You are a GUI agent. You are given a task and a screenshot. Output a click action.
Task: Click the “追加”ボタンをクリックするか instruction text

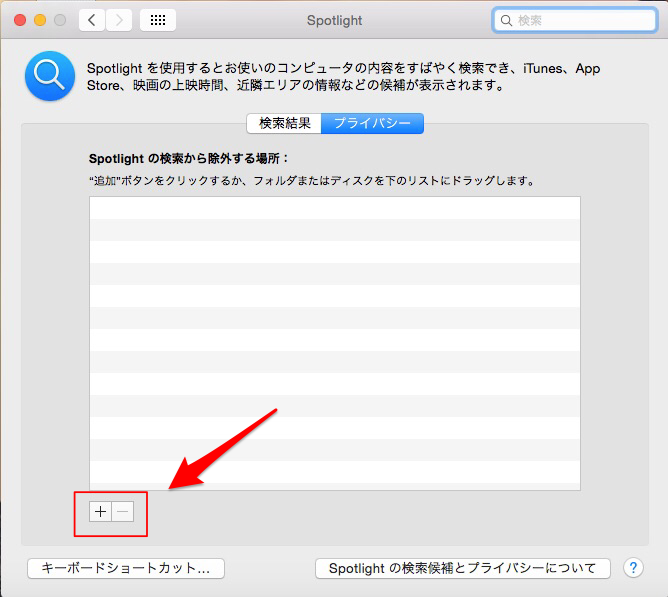312,181
